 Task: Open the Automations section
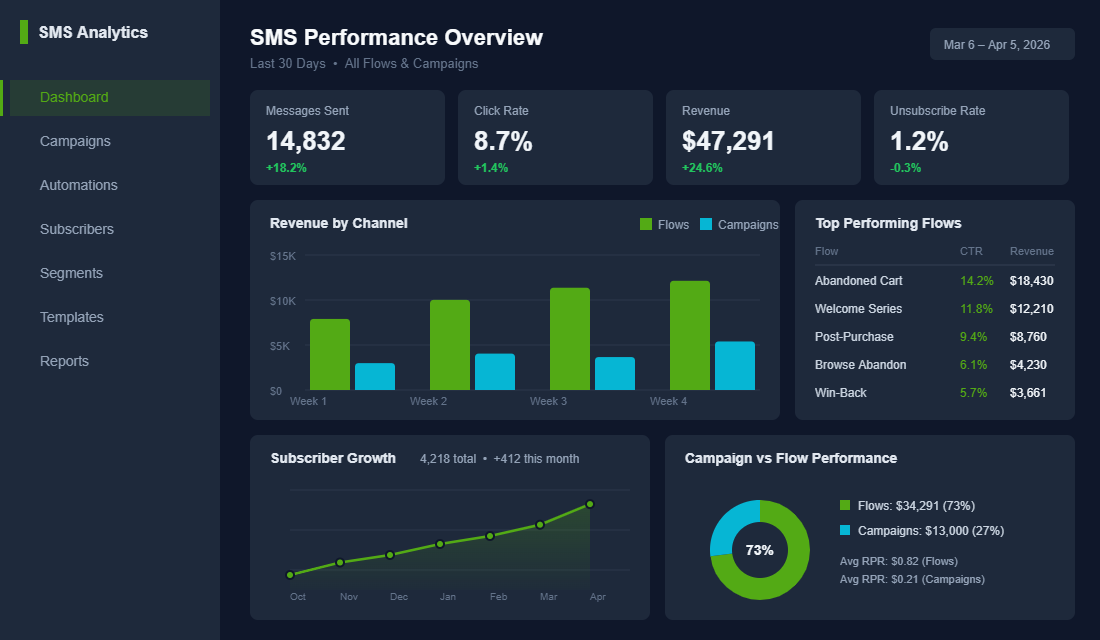(79, 185)
